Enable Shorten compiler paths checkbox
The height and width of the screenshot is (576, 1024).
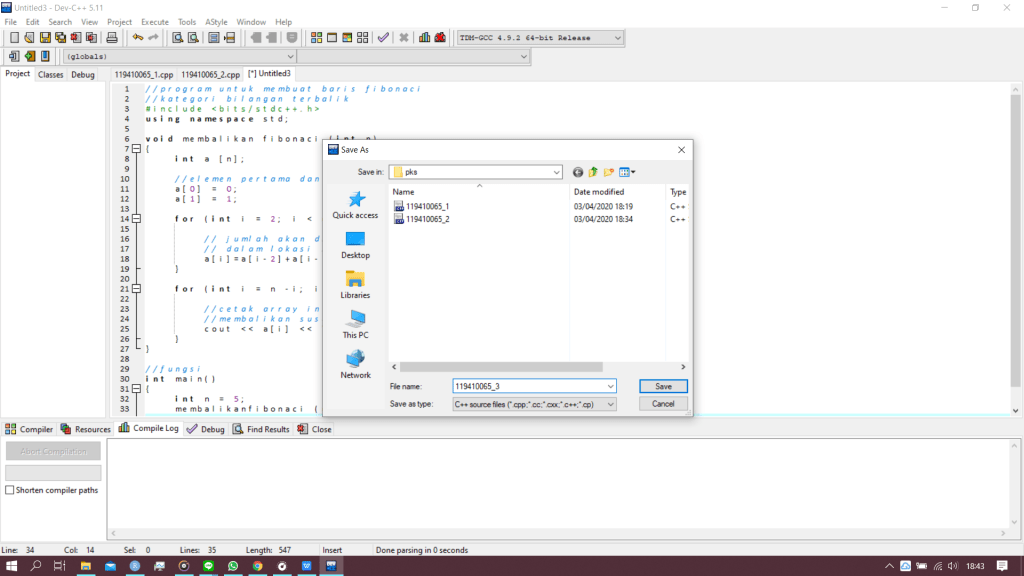pos(10,490)
